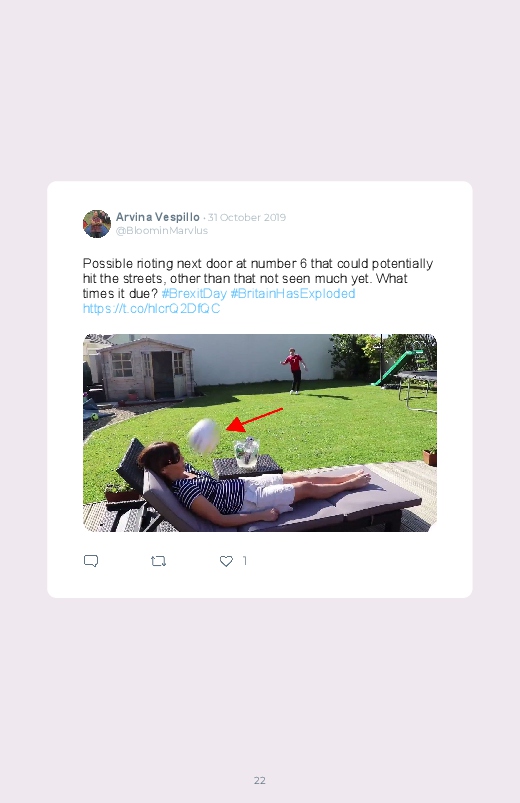The height and width of the screenshot is (803, 520).
Task: Click the red arrow in the photo
Action: pos(255,419)
